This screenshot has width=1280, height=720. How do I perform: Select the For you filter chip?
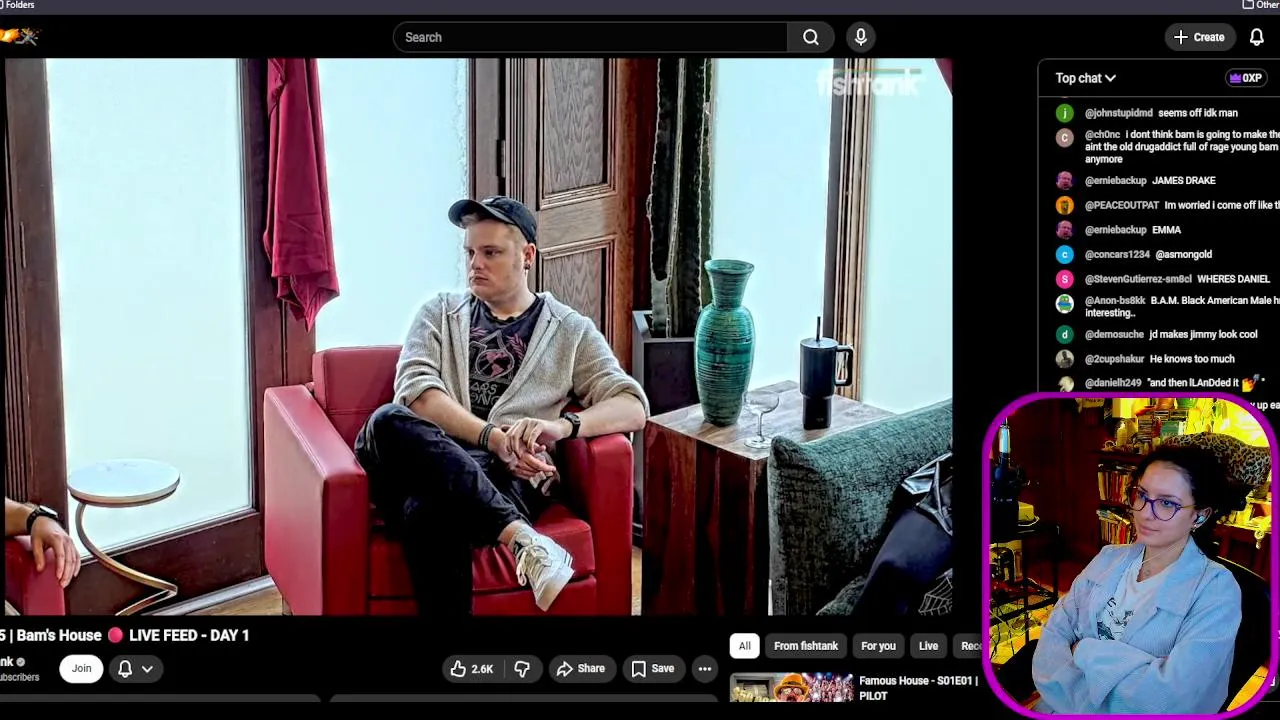tap(878, 646)
